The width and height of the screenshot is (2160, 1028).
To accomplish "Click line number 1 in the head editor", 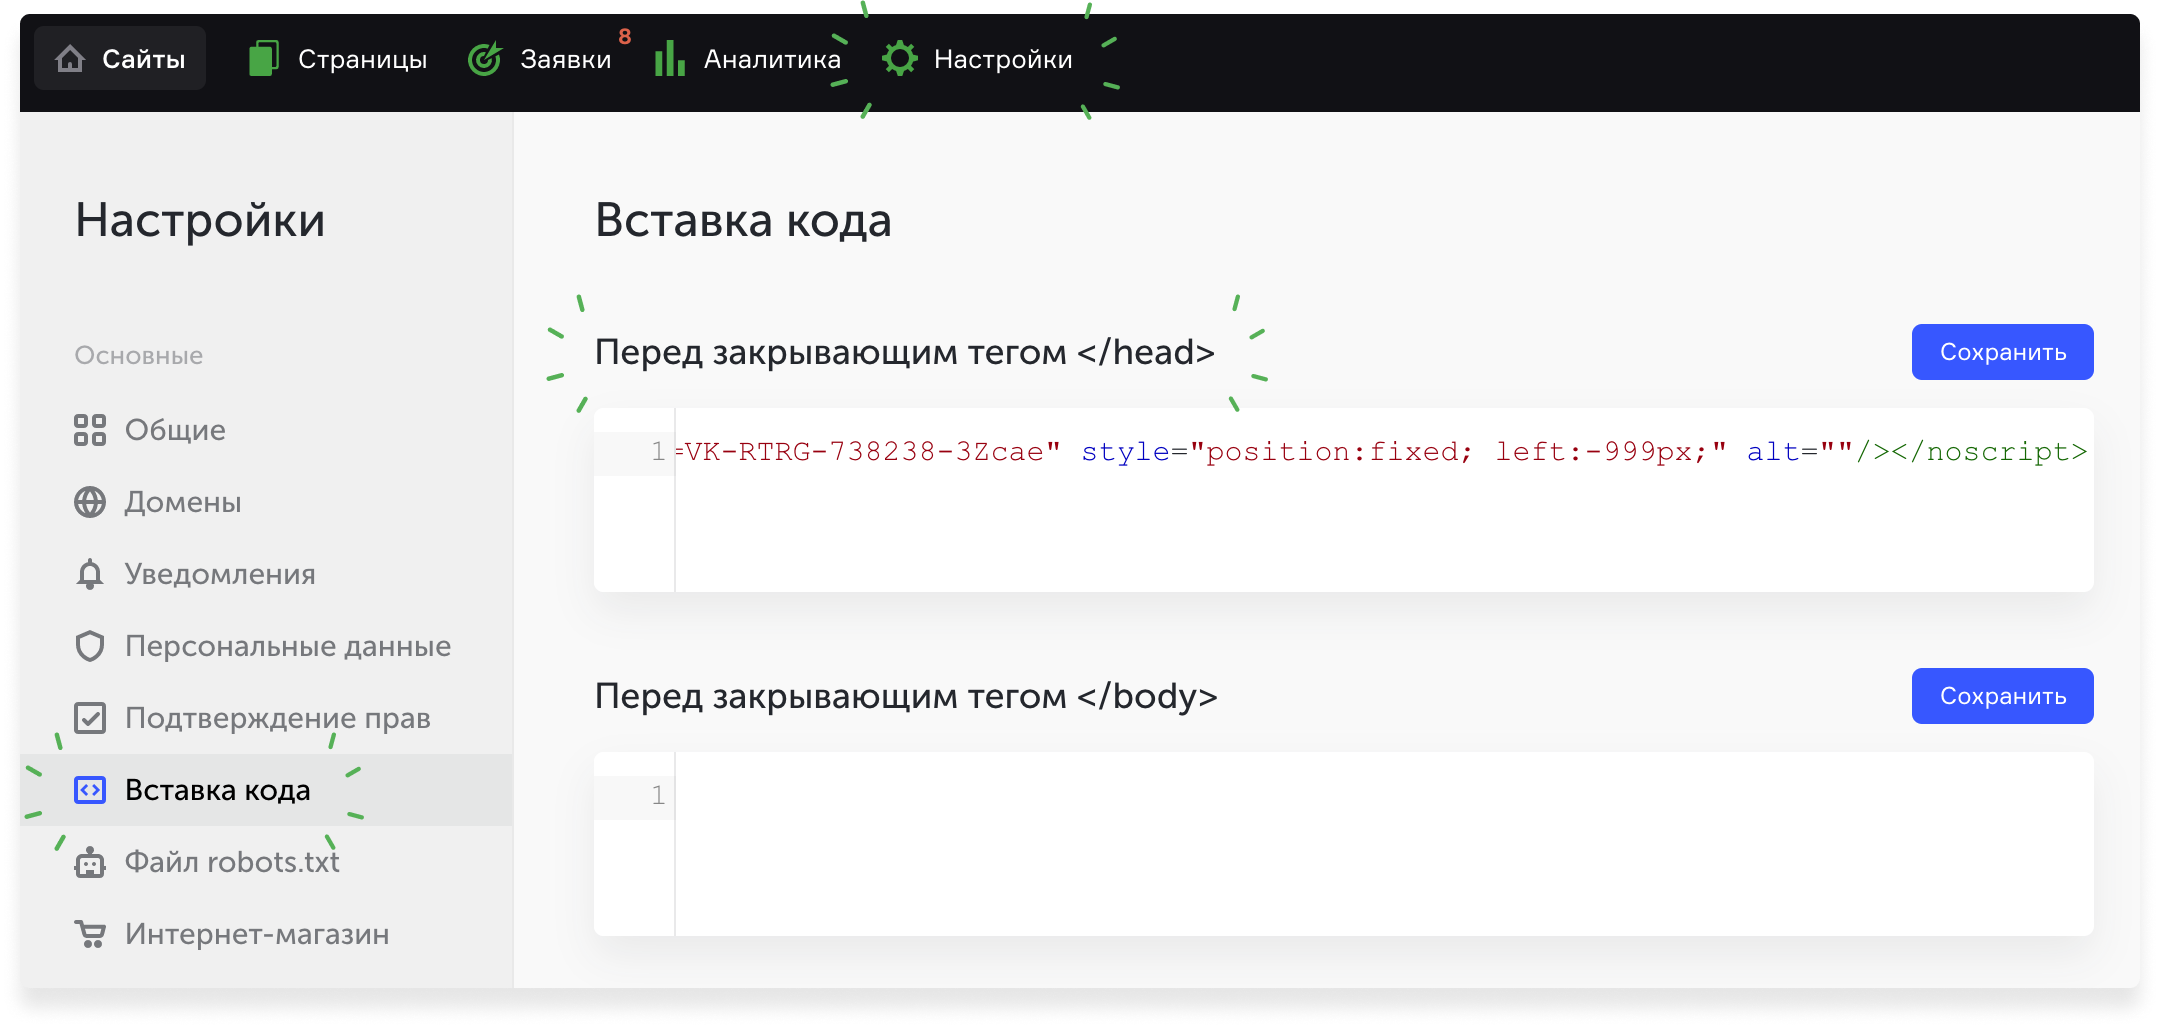I will pos(658,452).
